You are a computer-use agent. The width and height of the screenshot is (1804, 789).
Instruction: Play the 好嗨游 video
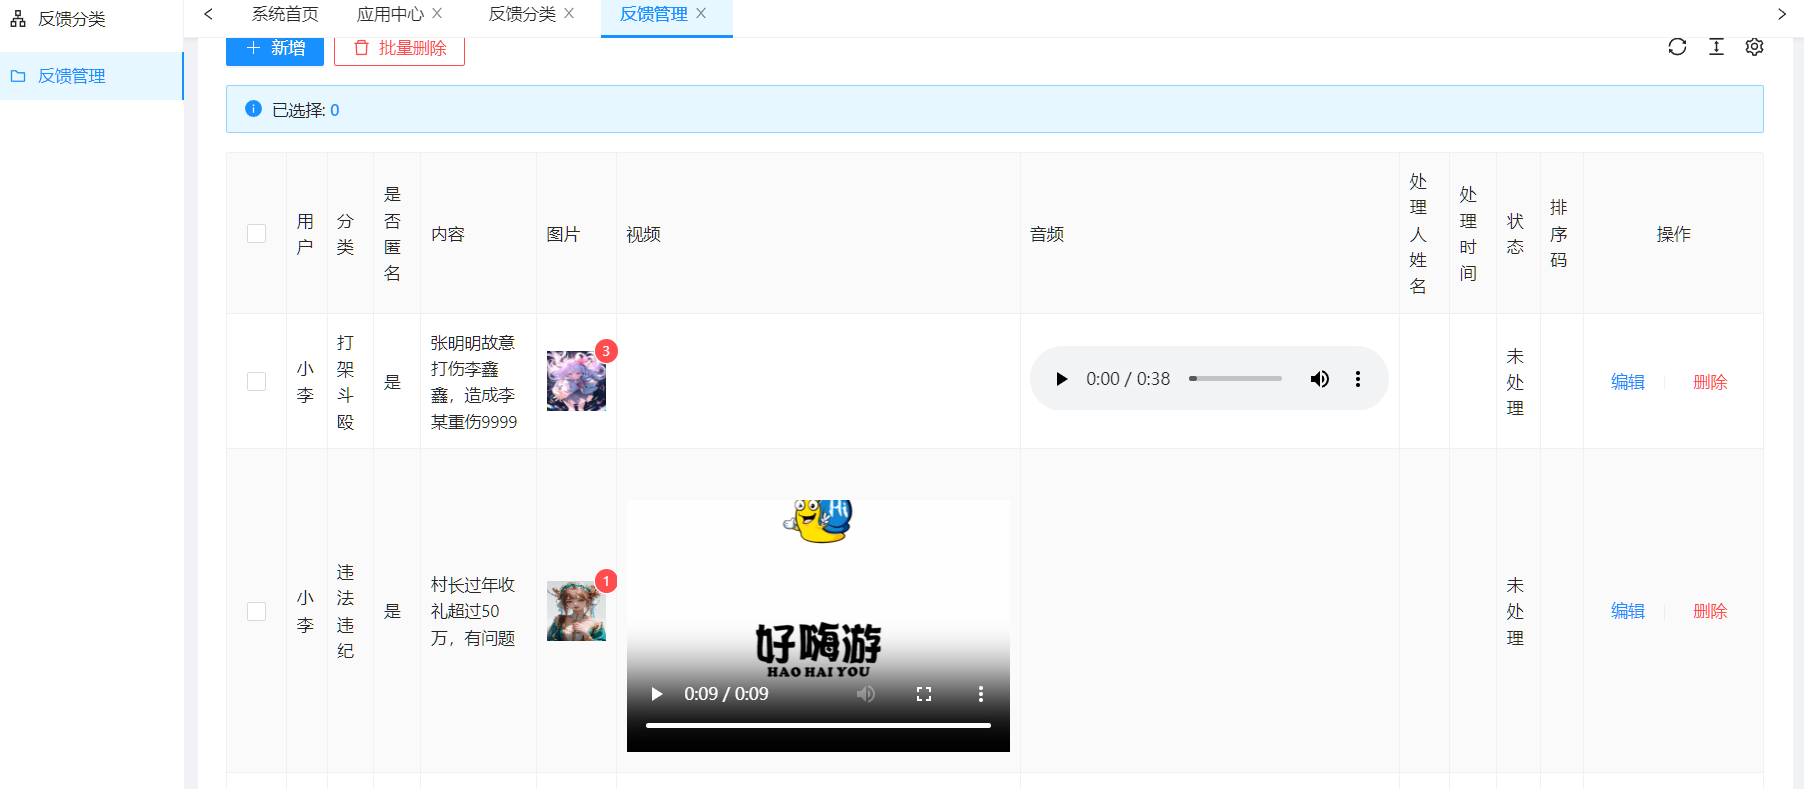click(x=657, y=694)
